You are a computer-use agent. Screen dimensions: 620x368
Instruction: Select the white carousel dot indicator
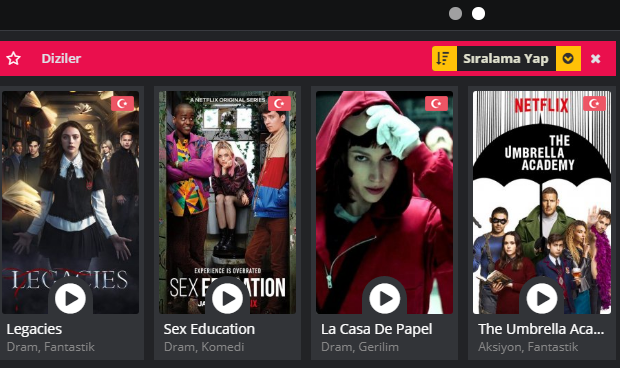[x=478, y=13]
